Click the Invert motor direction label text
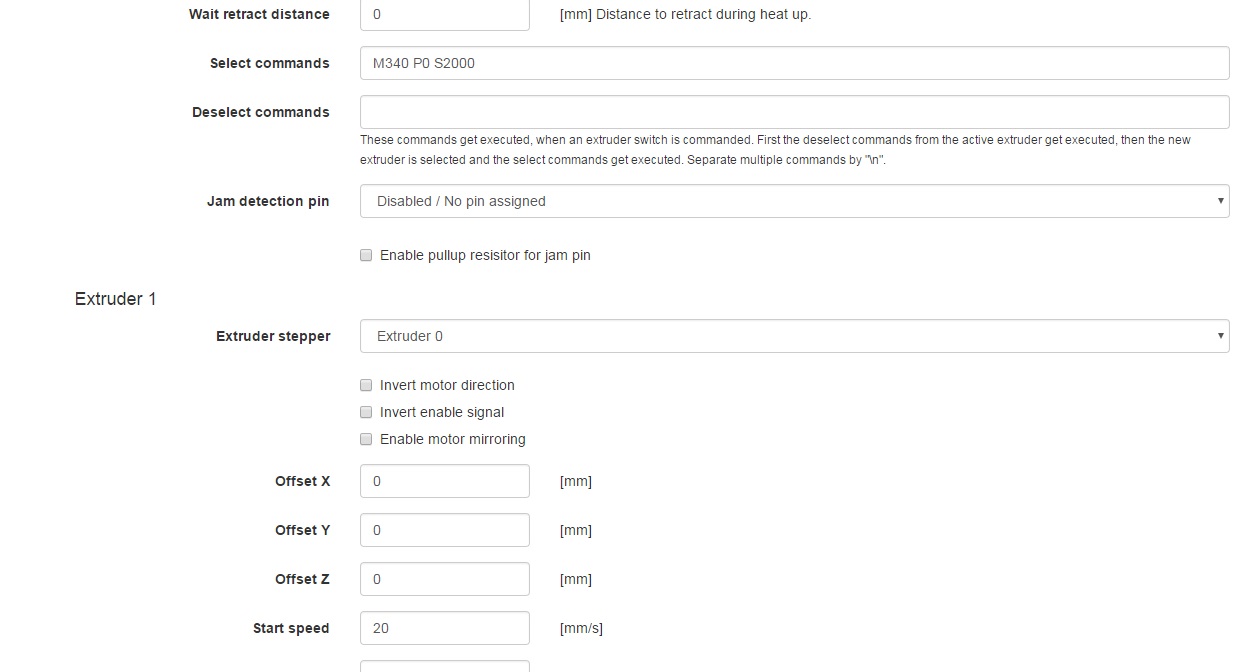 447,385
